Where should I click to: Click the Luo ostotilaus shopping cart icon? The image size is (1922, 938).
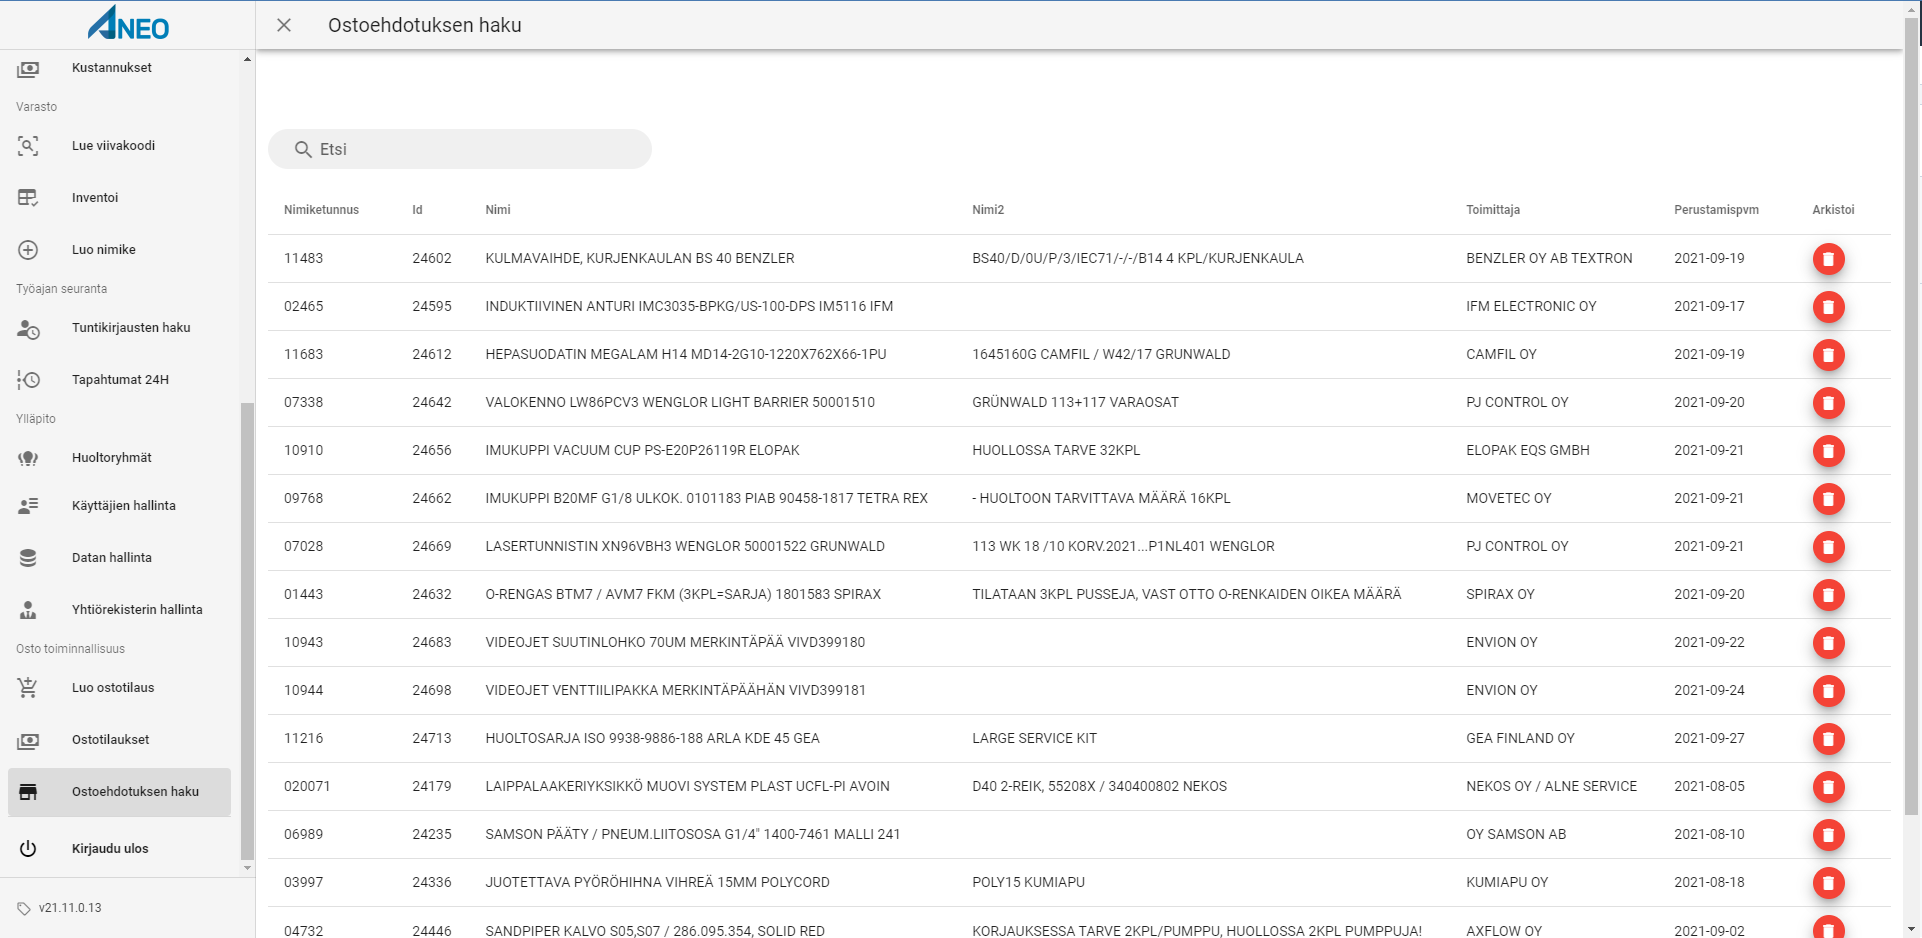(28, 688)
